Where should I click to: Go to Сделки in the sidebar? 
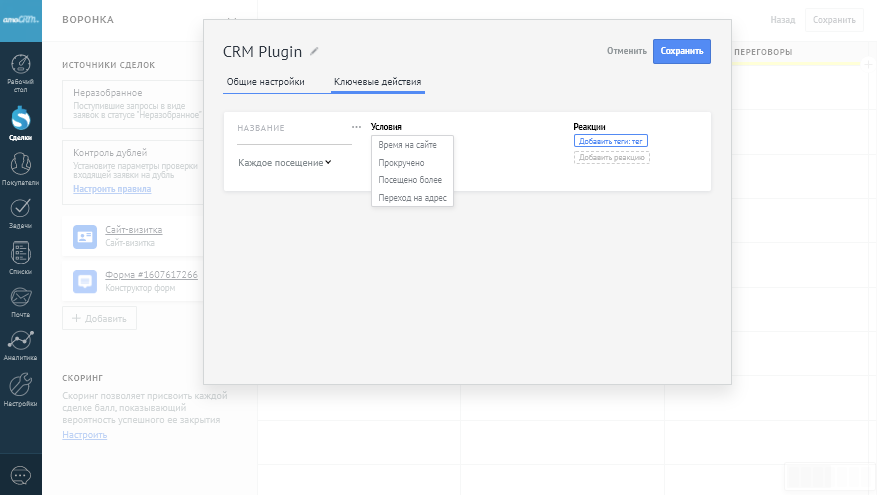coord(20,122)
